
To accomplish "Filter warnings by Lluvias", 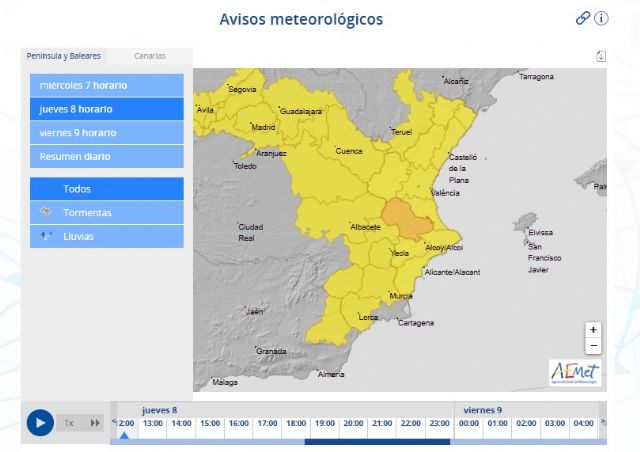I will 107,237.
